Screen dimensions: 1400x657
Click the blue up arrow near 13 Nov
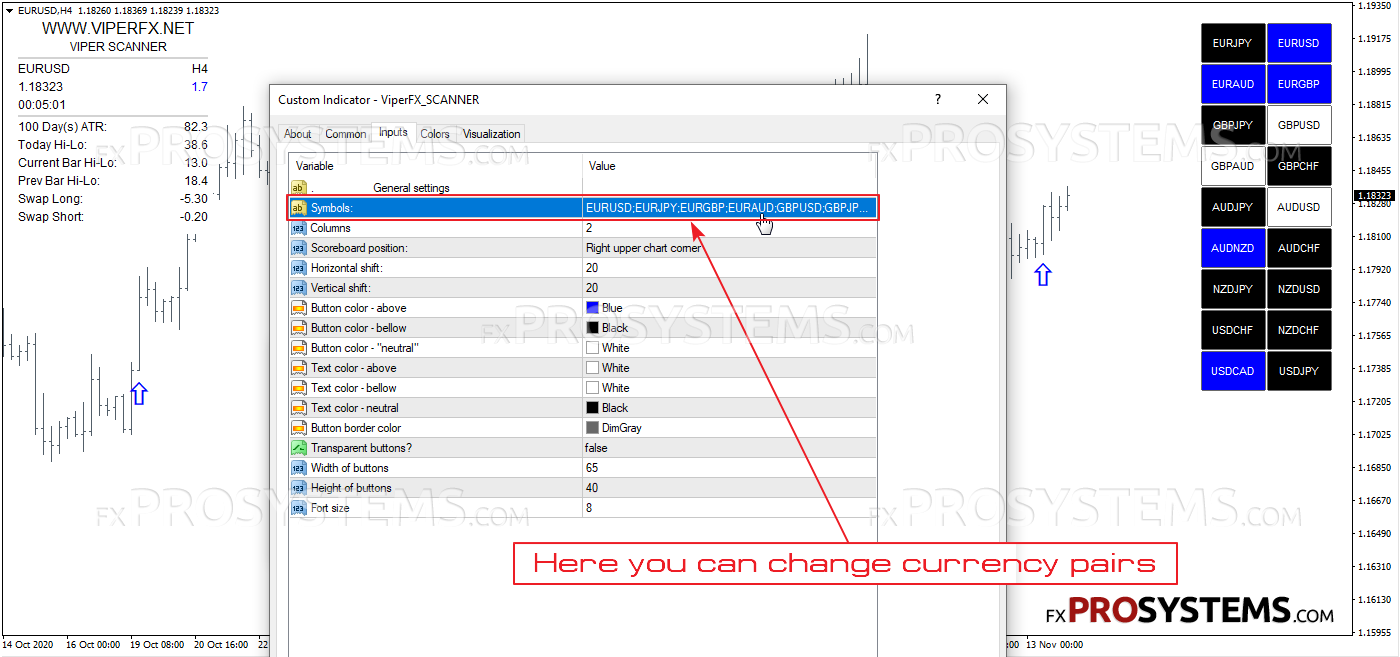(x=1043, y=275)
